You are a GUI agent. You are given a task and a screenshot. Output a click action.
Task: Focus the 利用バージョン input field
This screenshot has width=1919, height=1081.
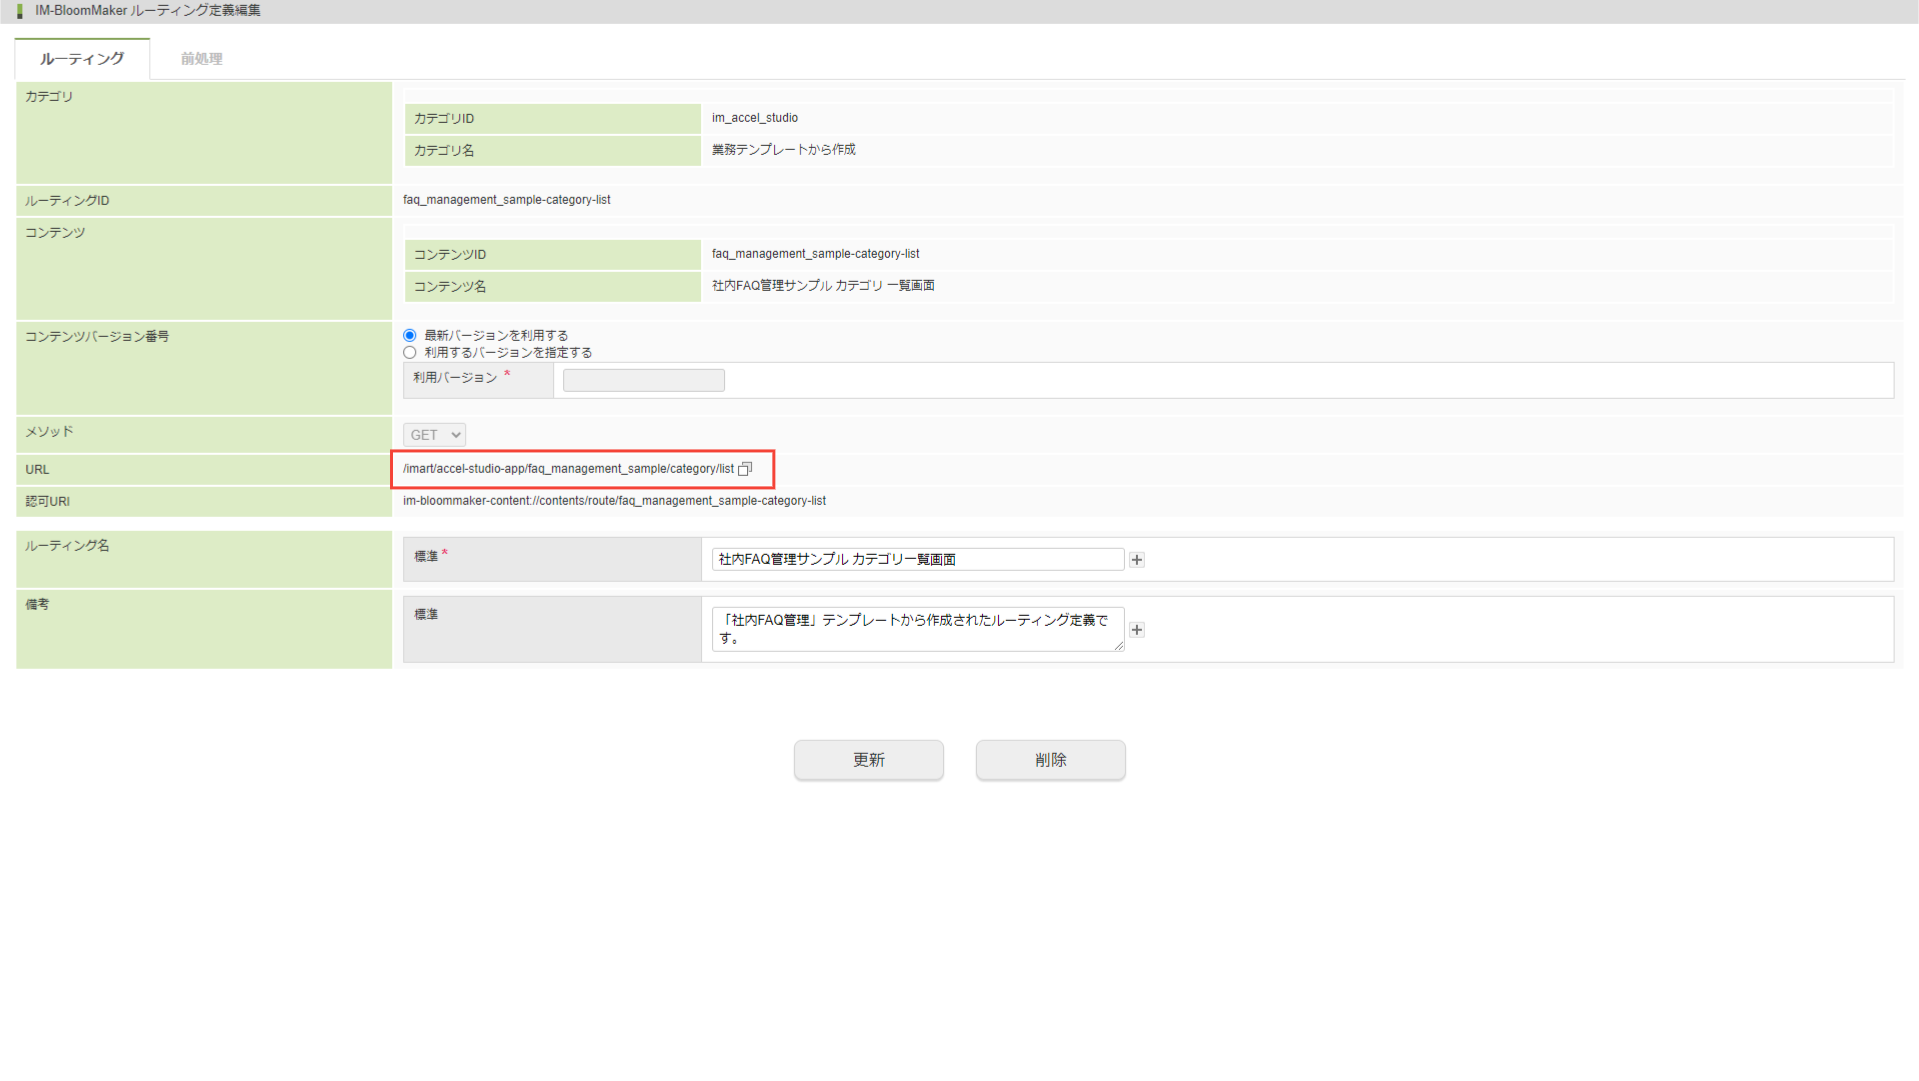click(644, 380)
